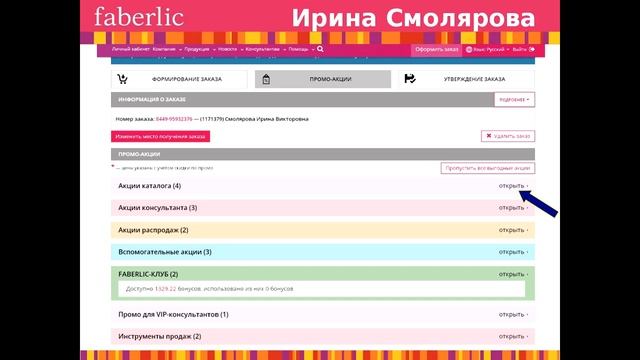Click the cart icon beside Формирование заказа
Viewport: 640px width, 360px height.
[x=122, y=79]
